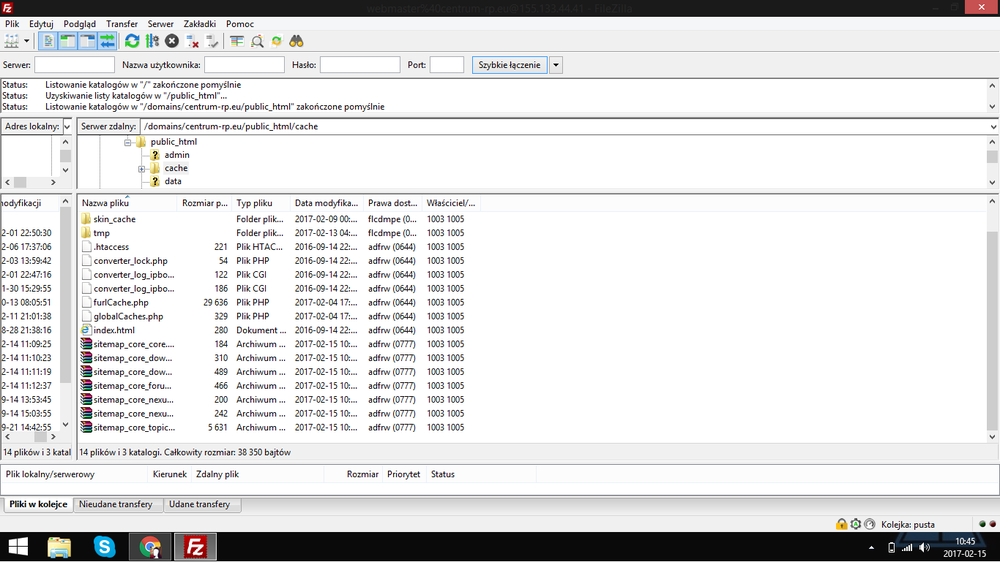Toggle message log display icon

47,41
